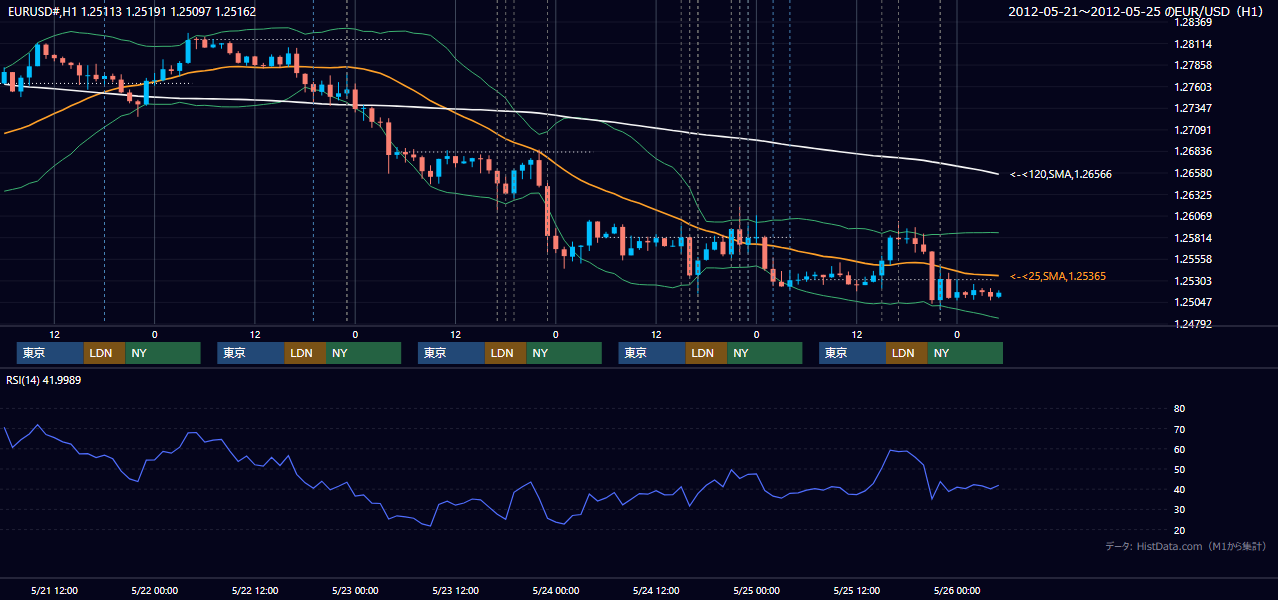Click RSI scale level 60
Screen dimensions: 1278x600
tap(1179, 449)
